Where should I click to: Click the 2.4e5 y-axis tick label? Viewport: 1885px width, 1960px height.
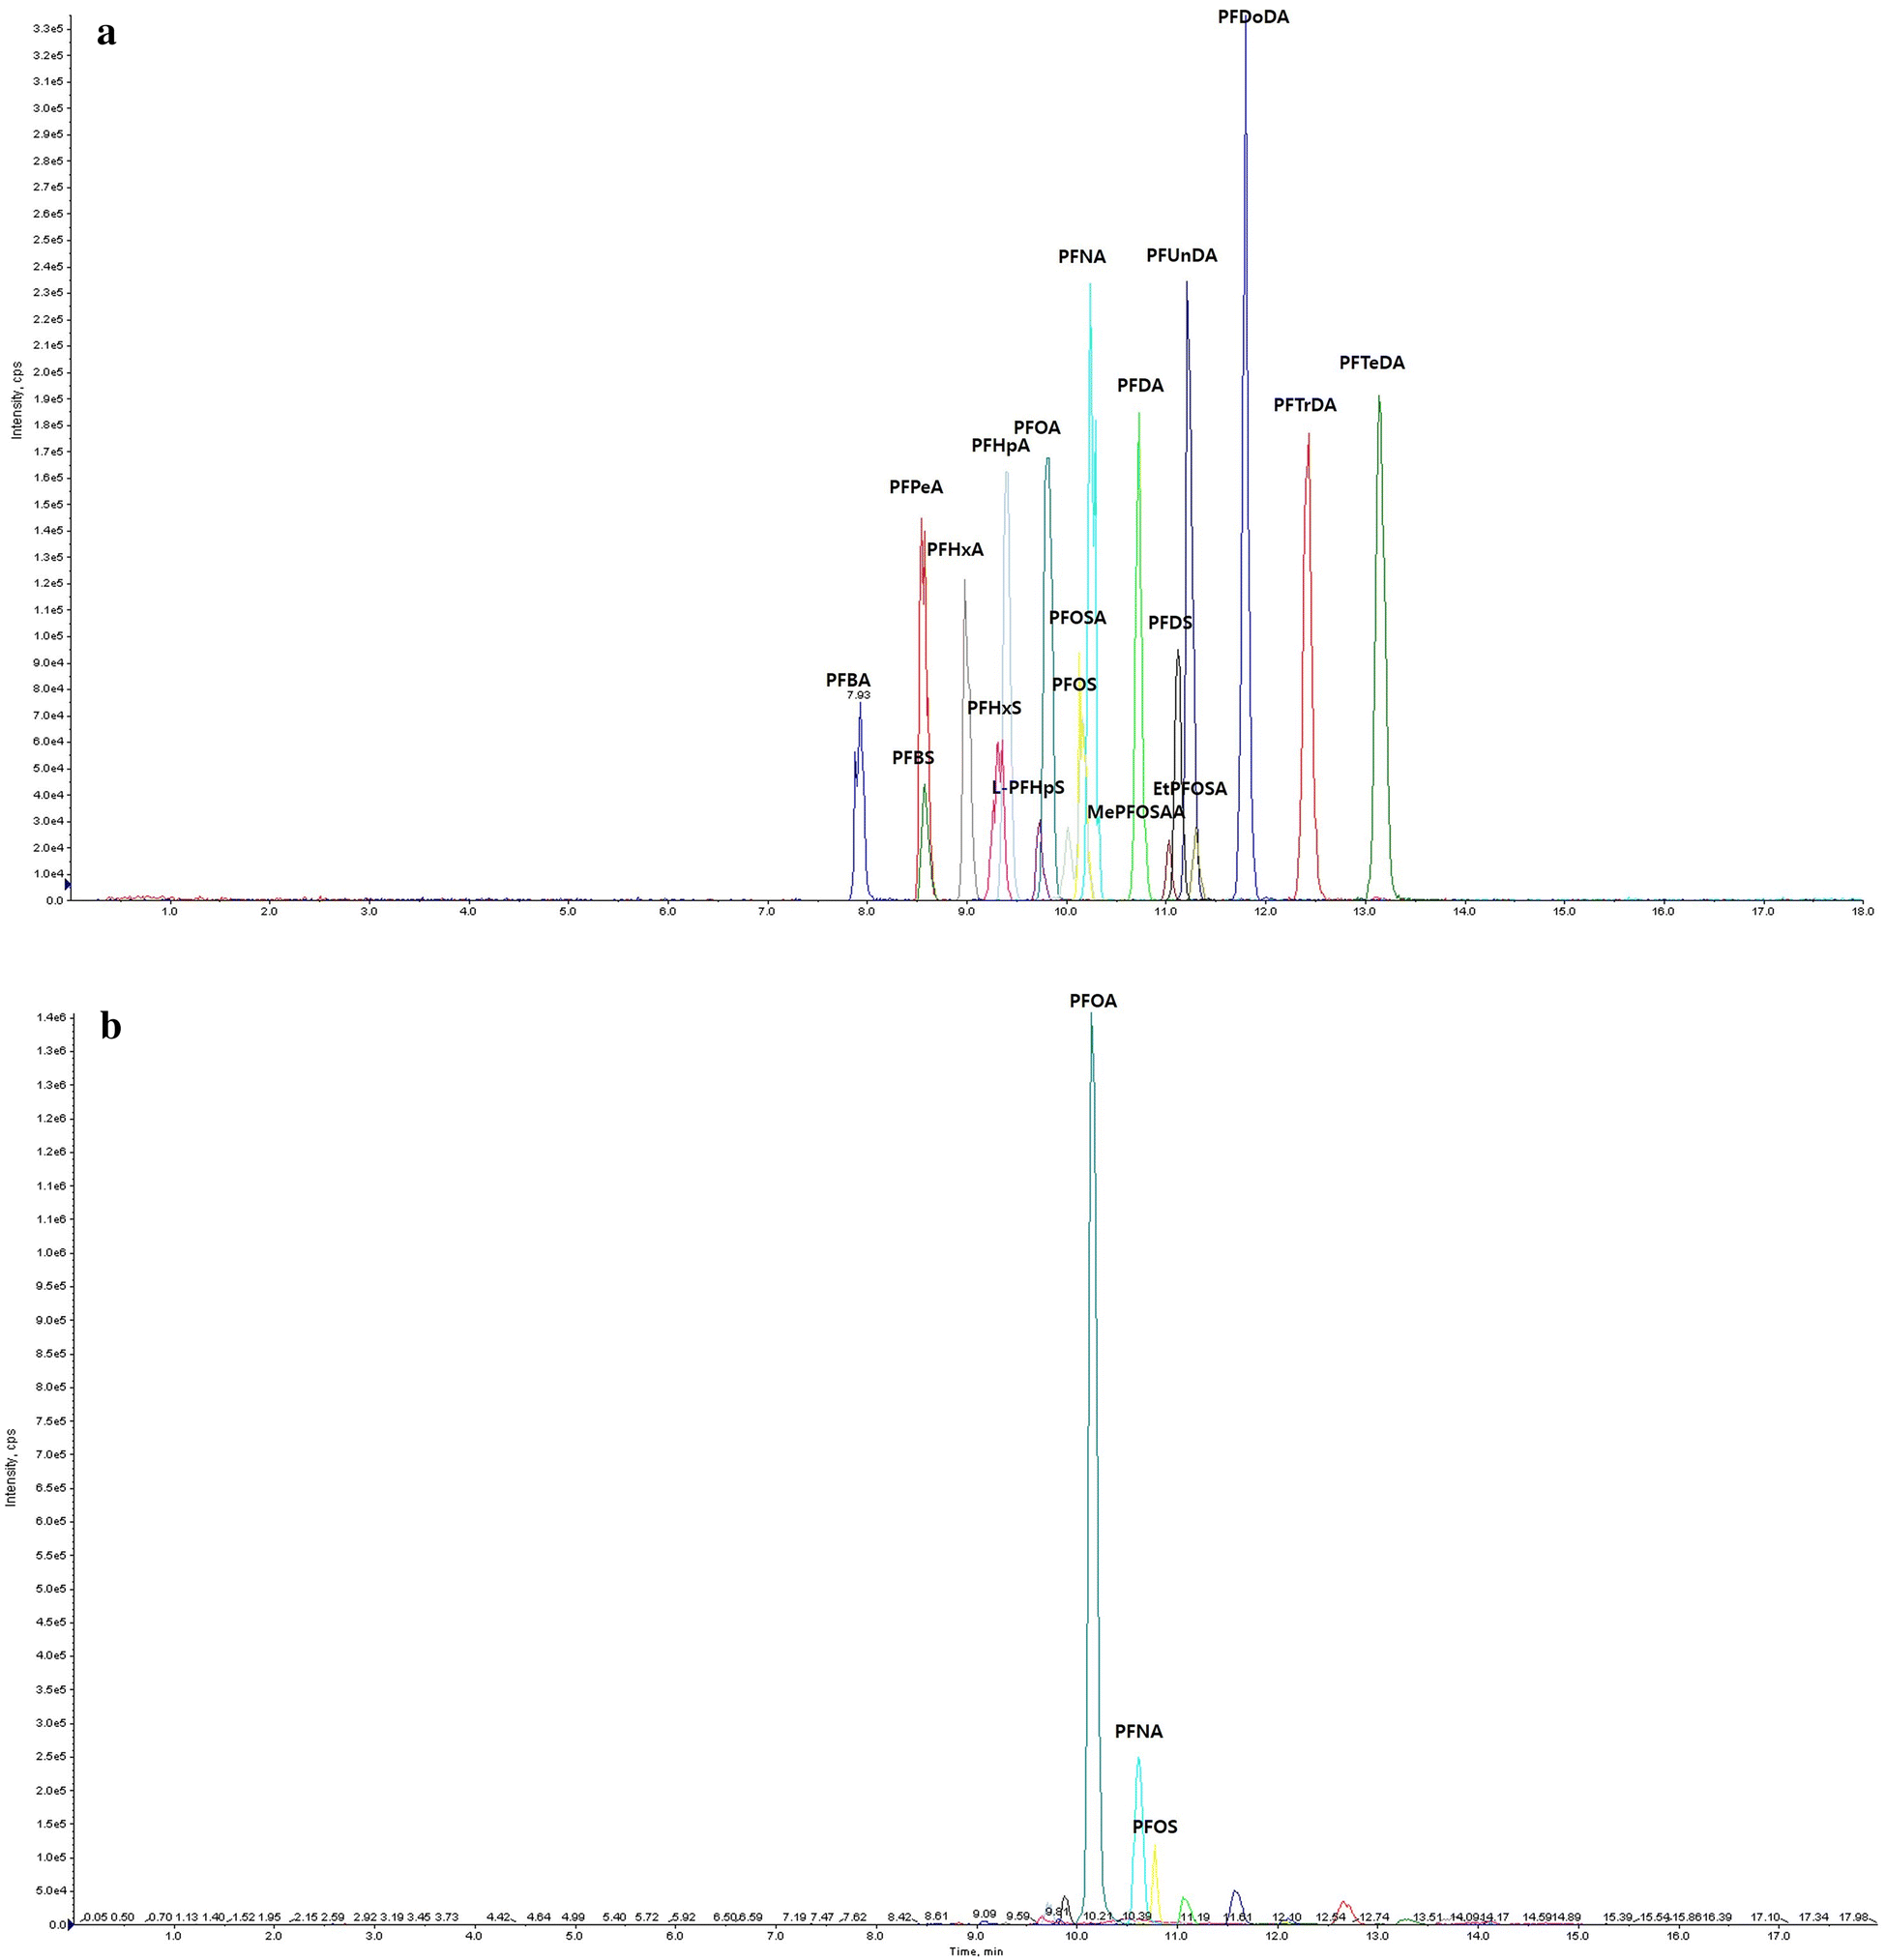48,267
